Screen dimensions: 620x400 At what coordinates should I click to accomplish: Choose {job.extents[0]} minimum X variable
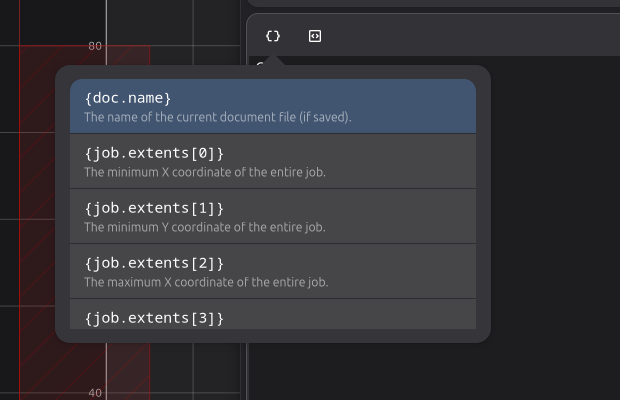(273, 161)
